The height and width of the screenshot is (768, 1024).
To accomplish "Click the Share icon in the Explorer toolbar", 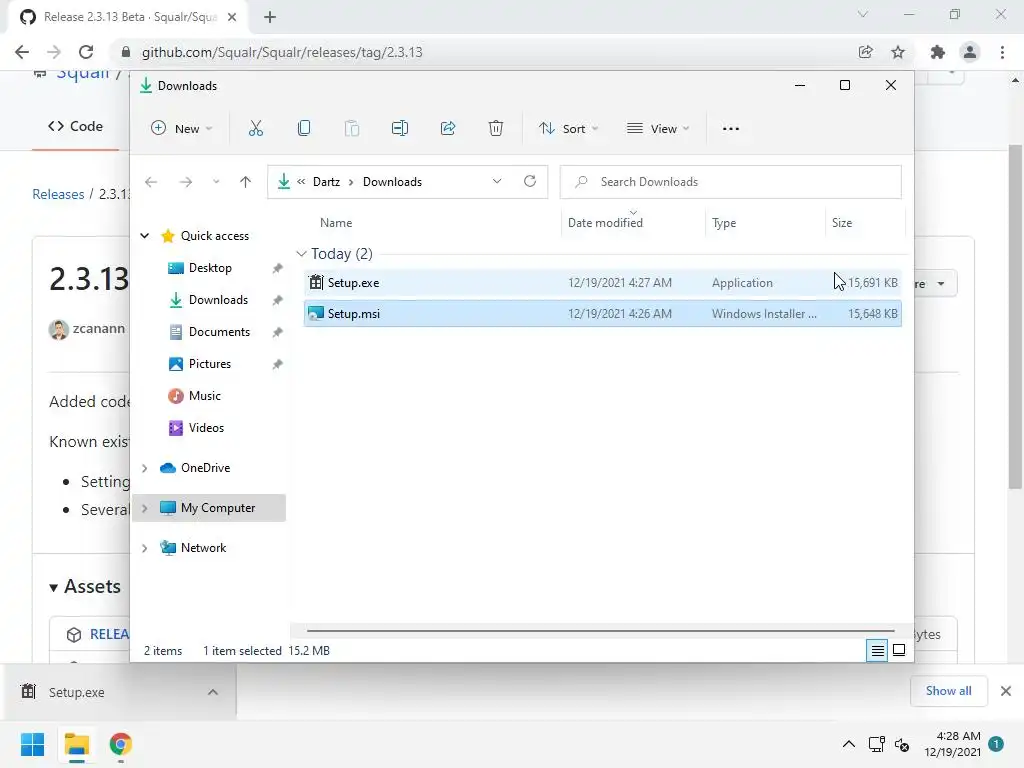I will 448,129.
